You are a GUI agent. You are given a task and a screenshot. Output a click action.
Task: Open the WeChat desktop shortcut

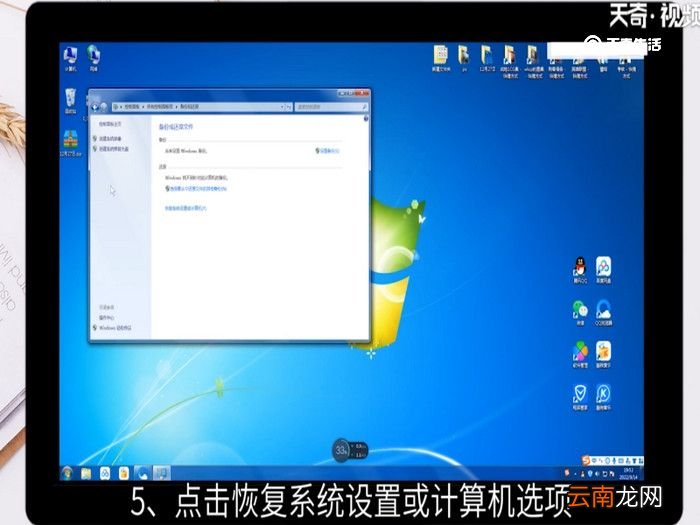(x=580, y=312)
